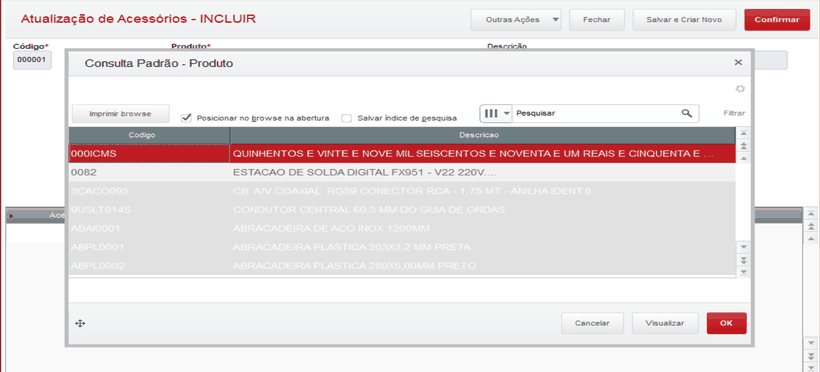The height and width of the screenshot is (372, 820).
Task: Select product code ABAI0001
Action: tap(149, 229)
